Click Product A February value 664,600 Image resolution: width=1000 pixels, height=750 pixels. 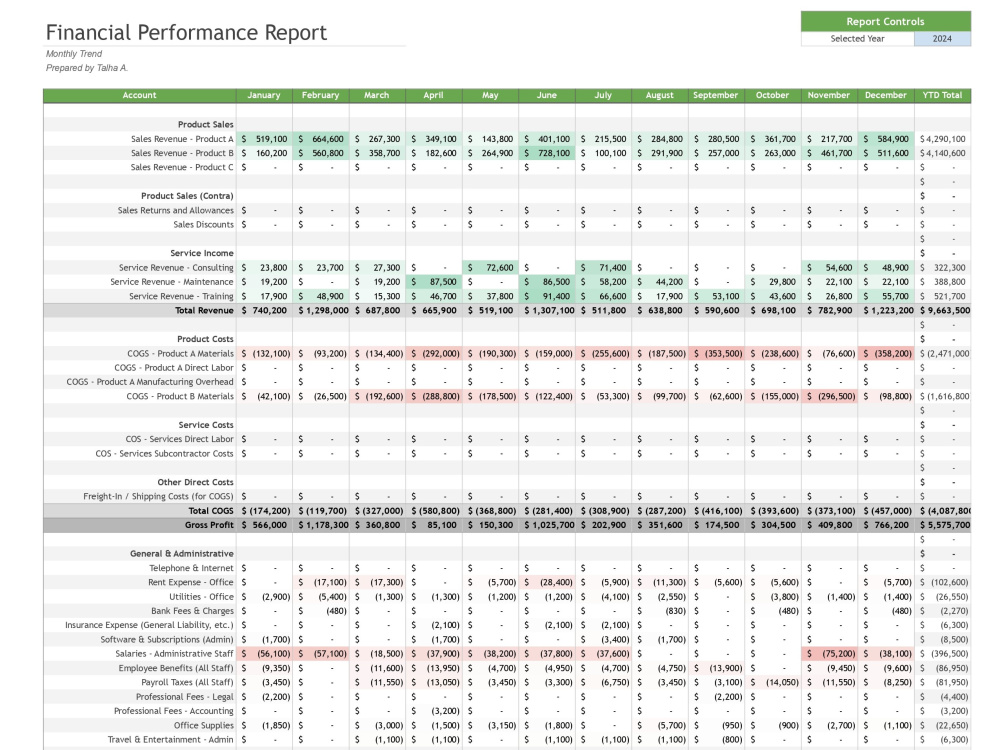[321, 139]
